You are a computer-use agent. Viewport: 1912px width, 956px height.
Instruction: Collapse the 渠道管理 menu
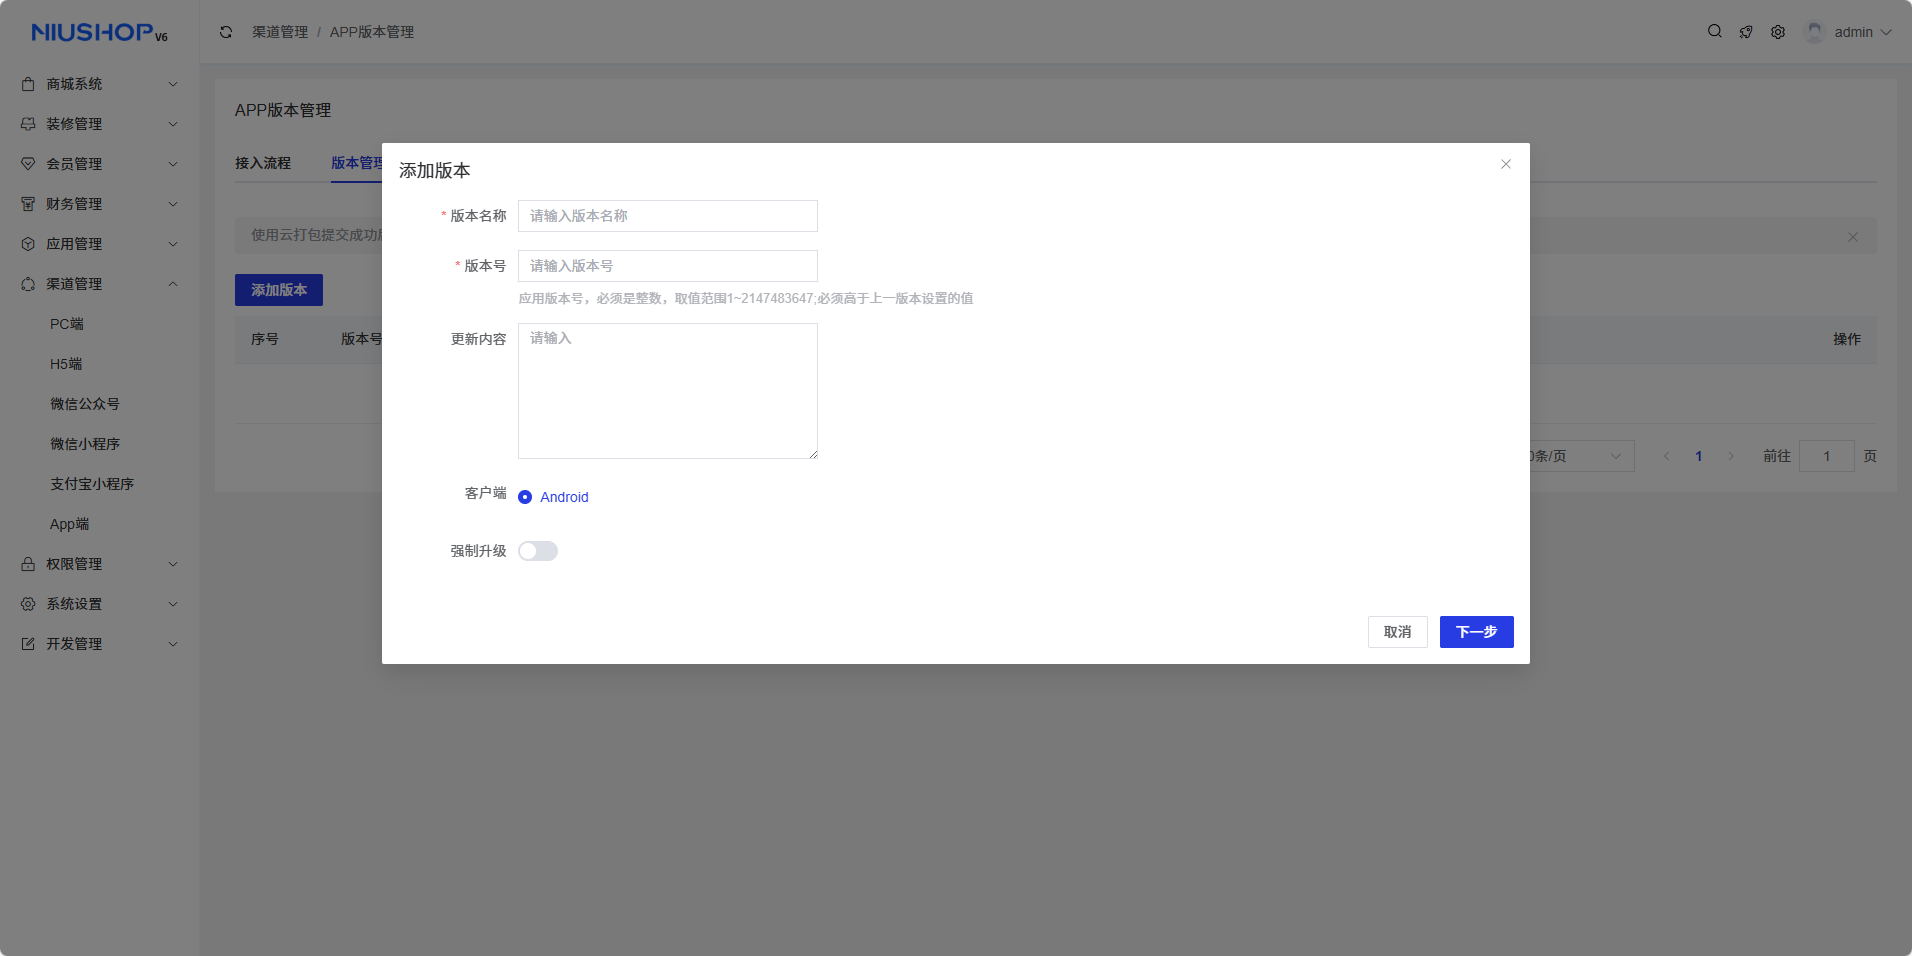(173, 284)
